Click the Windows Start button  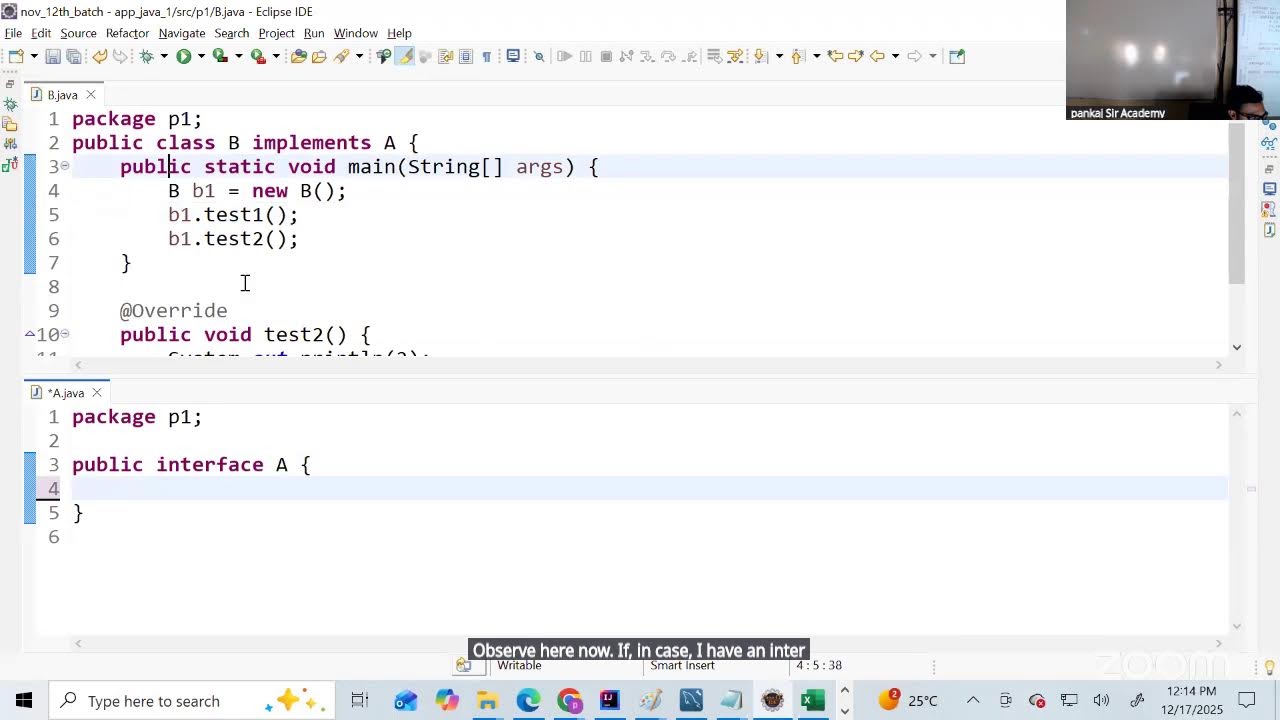click(24, 700)
